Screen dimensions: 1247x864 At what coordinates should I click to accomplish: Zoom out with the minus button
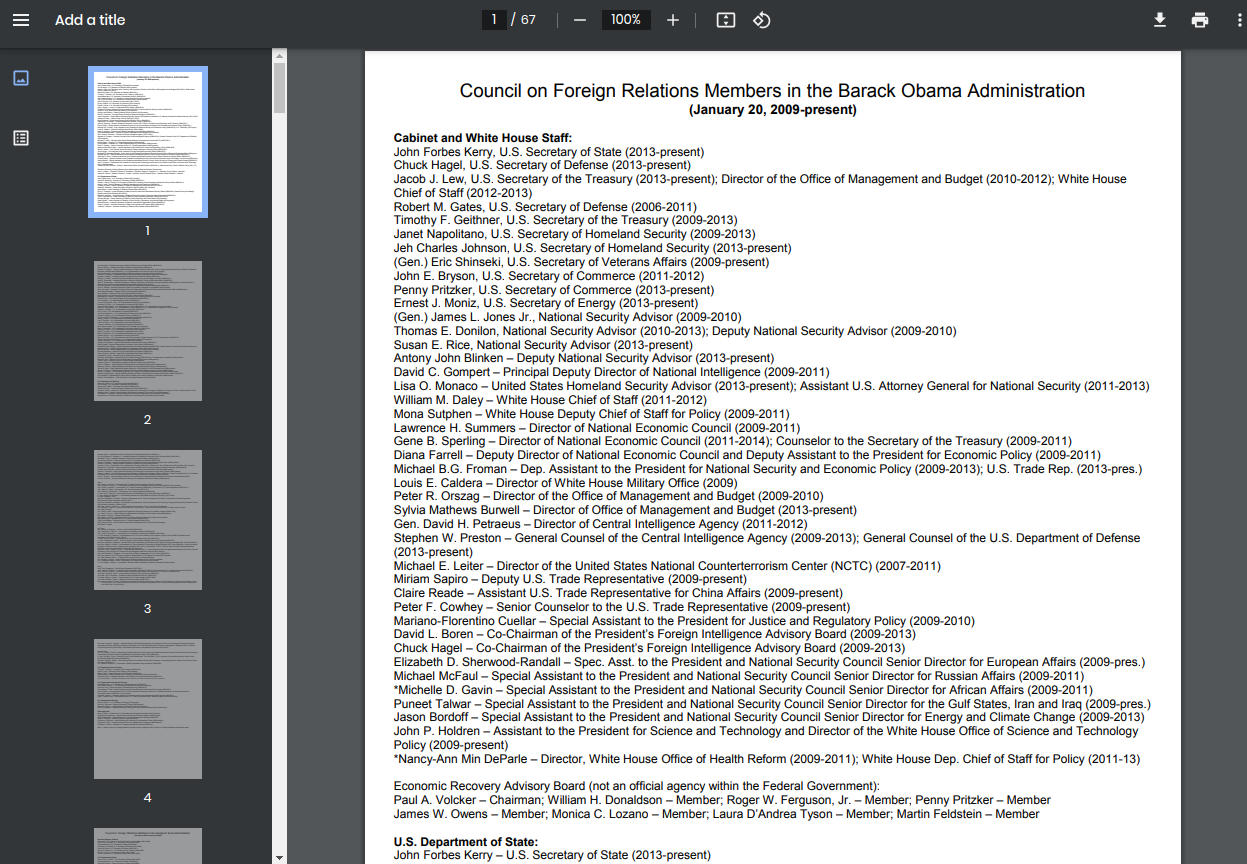579,20
